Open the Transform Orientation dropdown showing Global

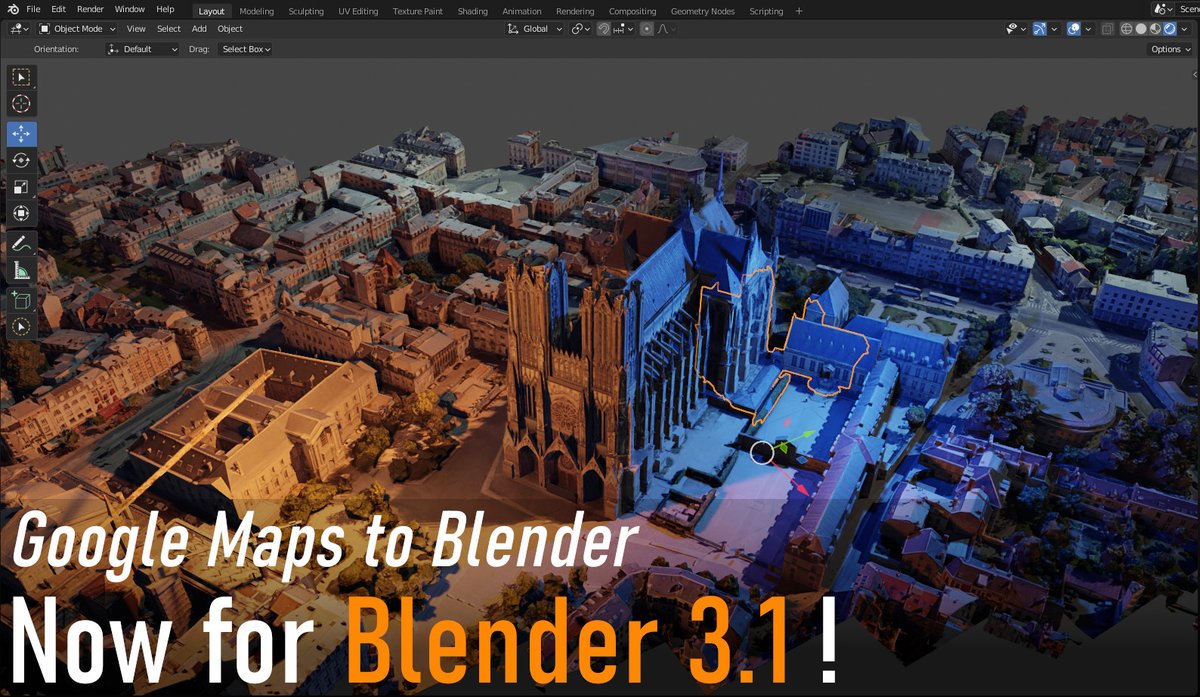pos(533,29)
